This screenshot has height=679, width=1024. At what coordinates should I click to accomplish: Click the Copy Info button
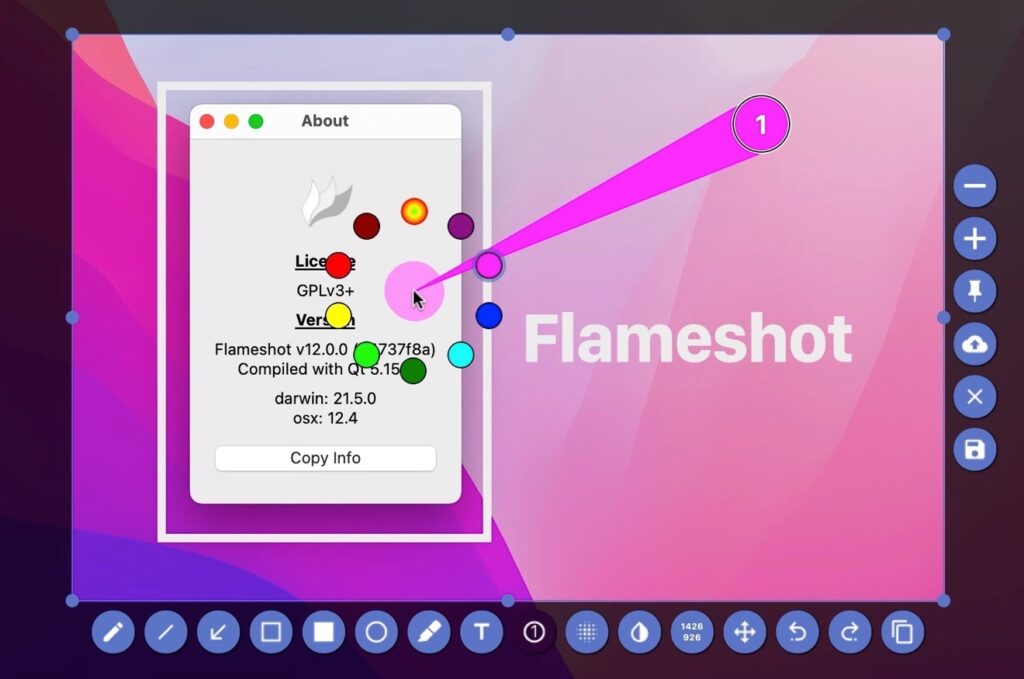[325, 458]
